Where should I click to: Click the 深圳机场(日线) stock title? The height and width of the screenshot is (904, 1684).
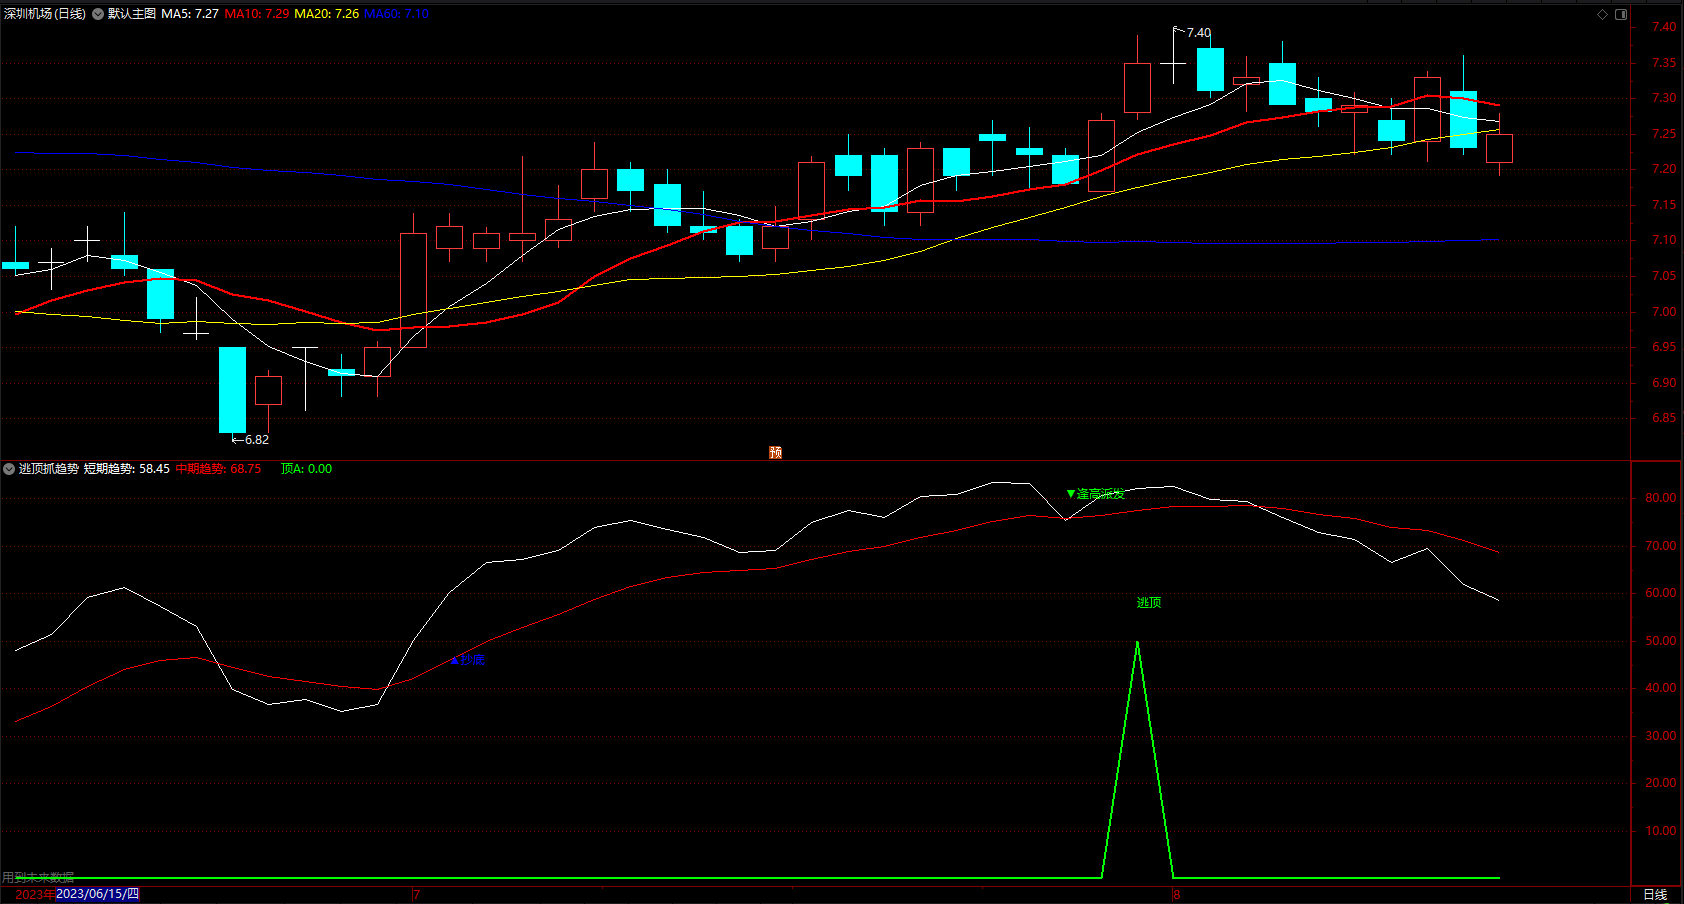pos(45,14)
